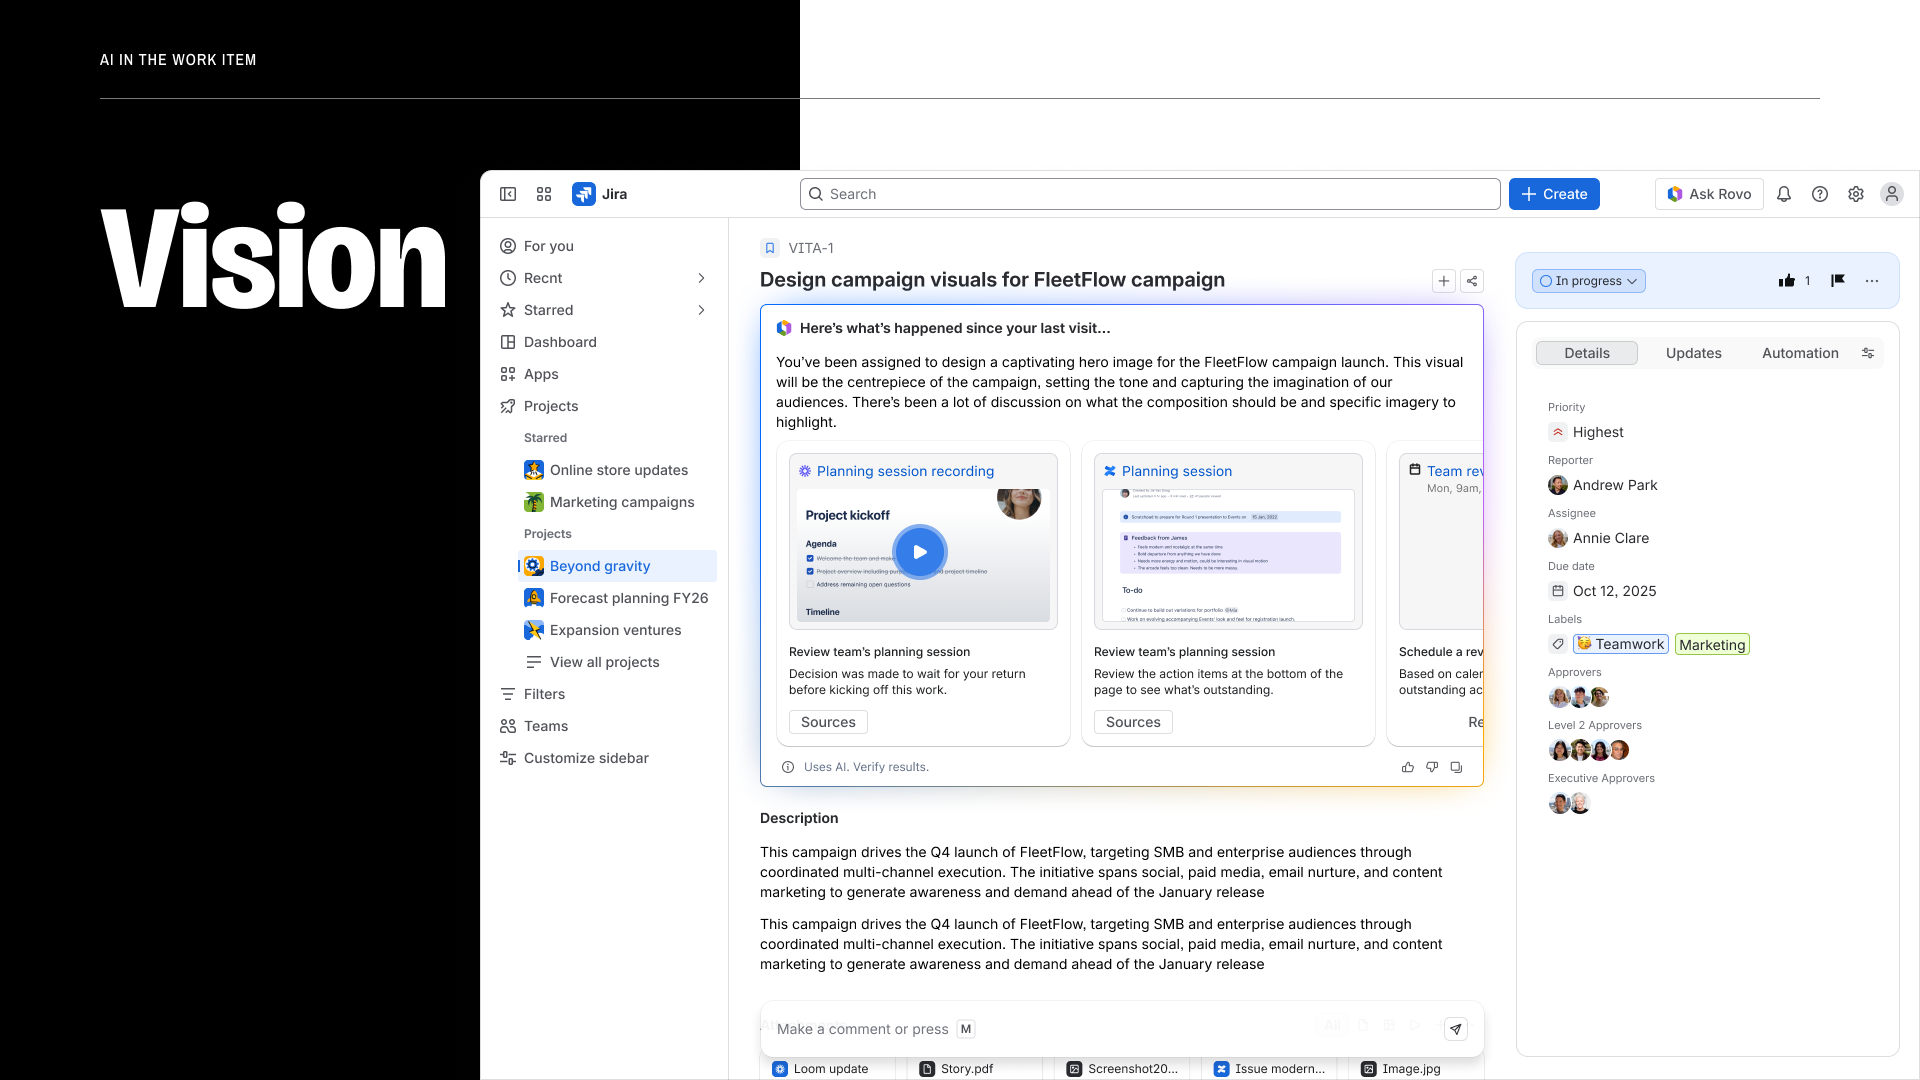Click the Highest priority icon
The width and height of the screenshot is (1920, 1080).
1558,432
